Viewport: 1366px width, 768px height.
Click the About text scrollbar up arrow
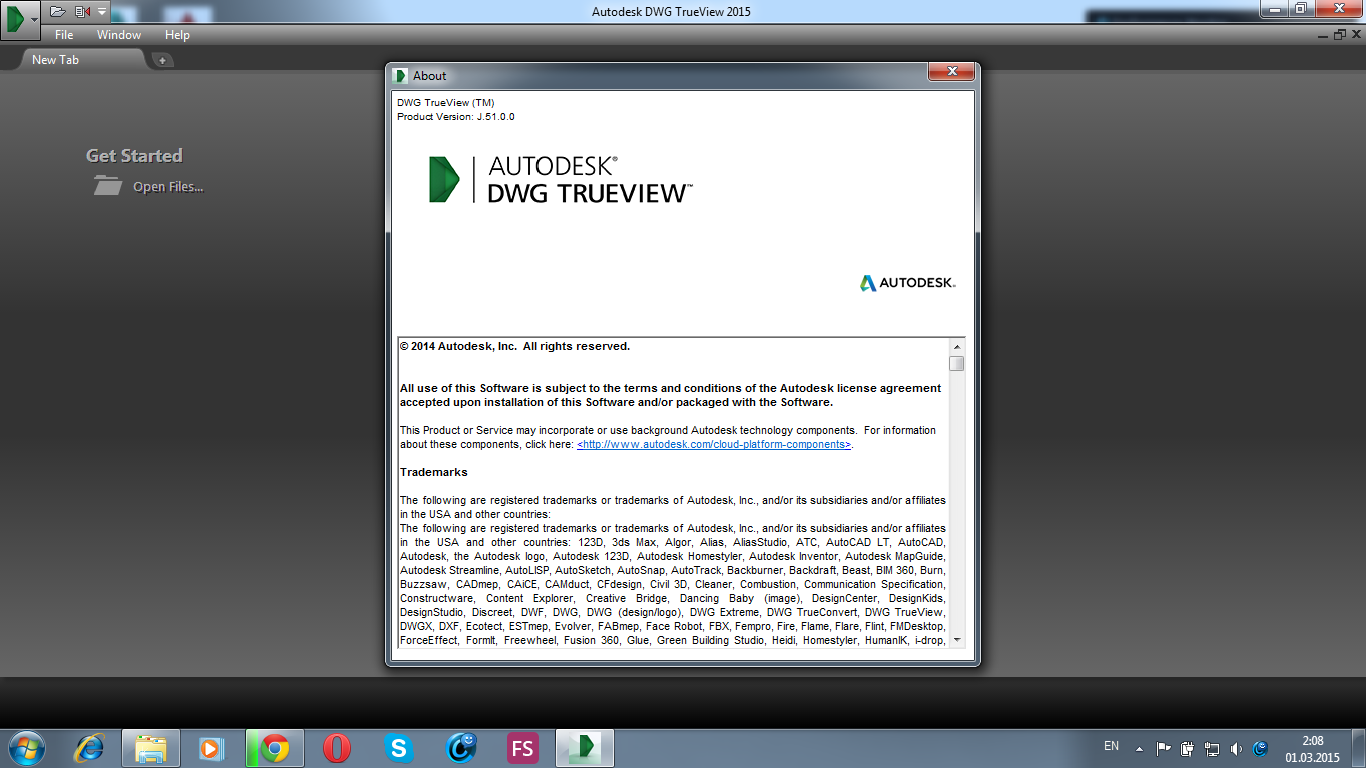coord(957,346)
